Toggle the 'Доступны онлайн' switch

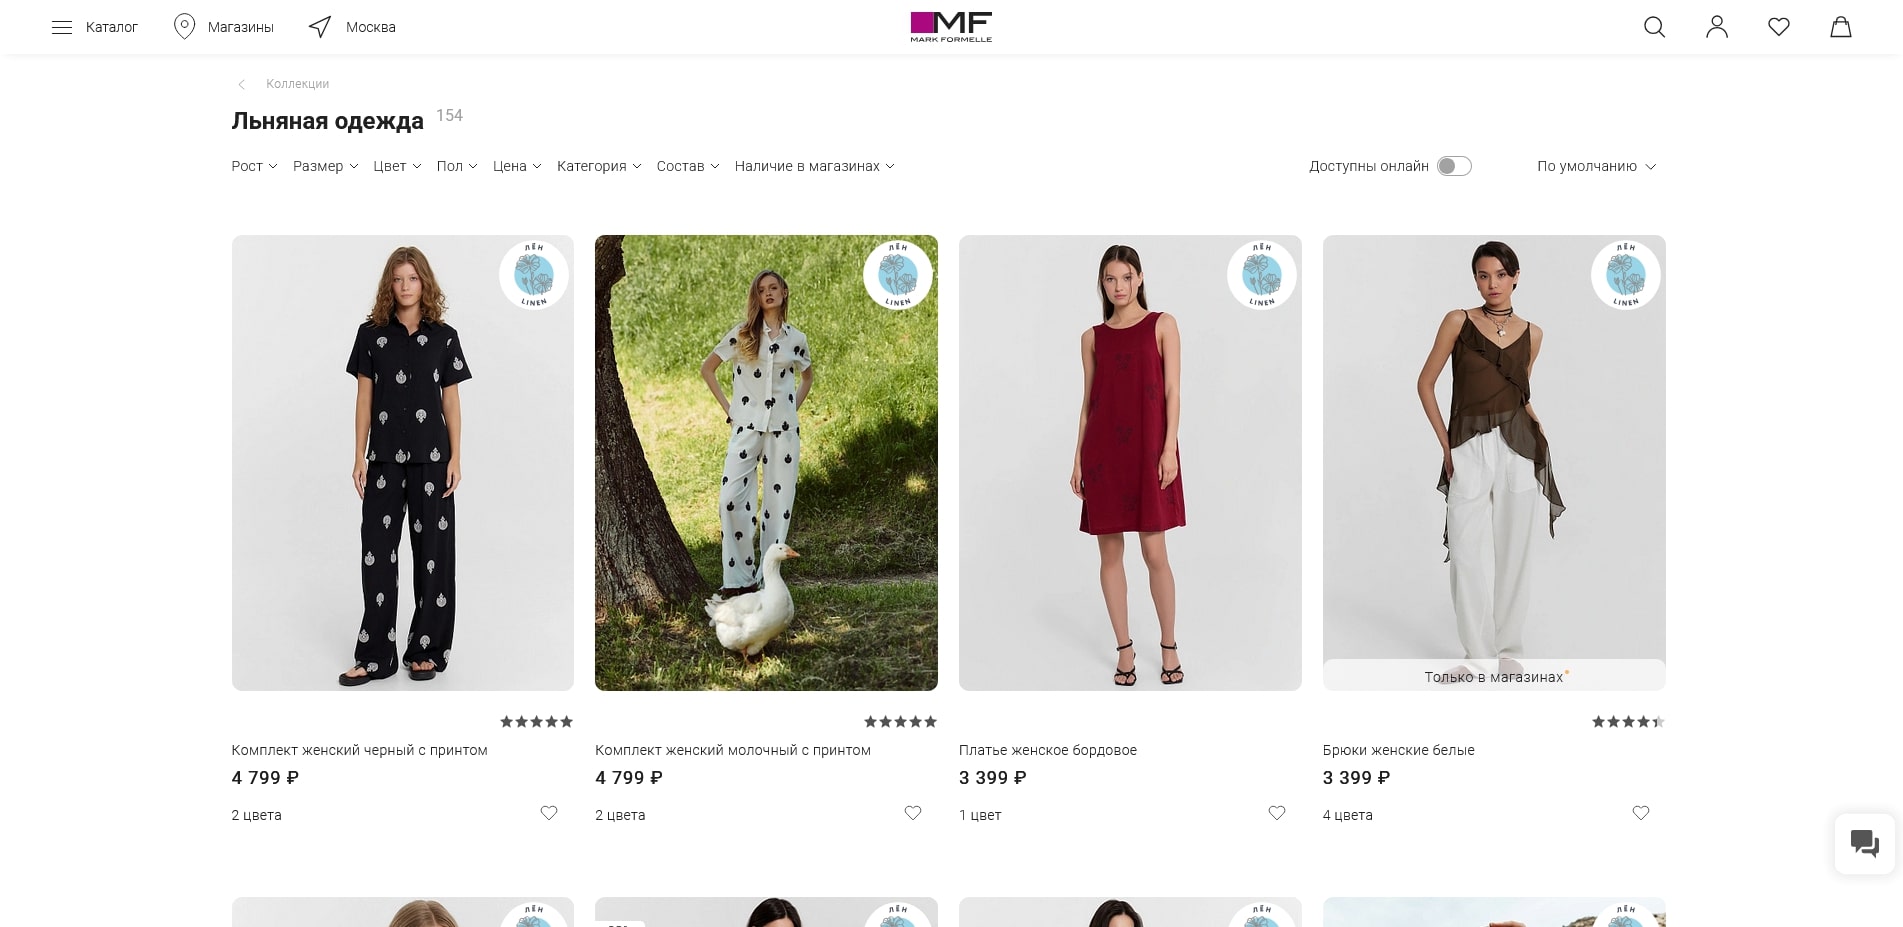pos(1454,166)
